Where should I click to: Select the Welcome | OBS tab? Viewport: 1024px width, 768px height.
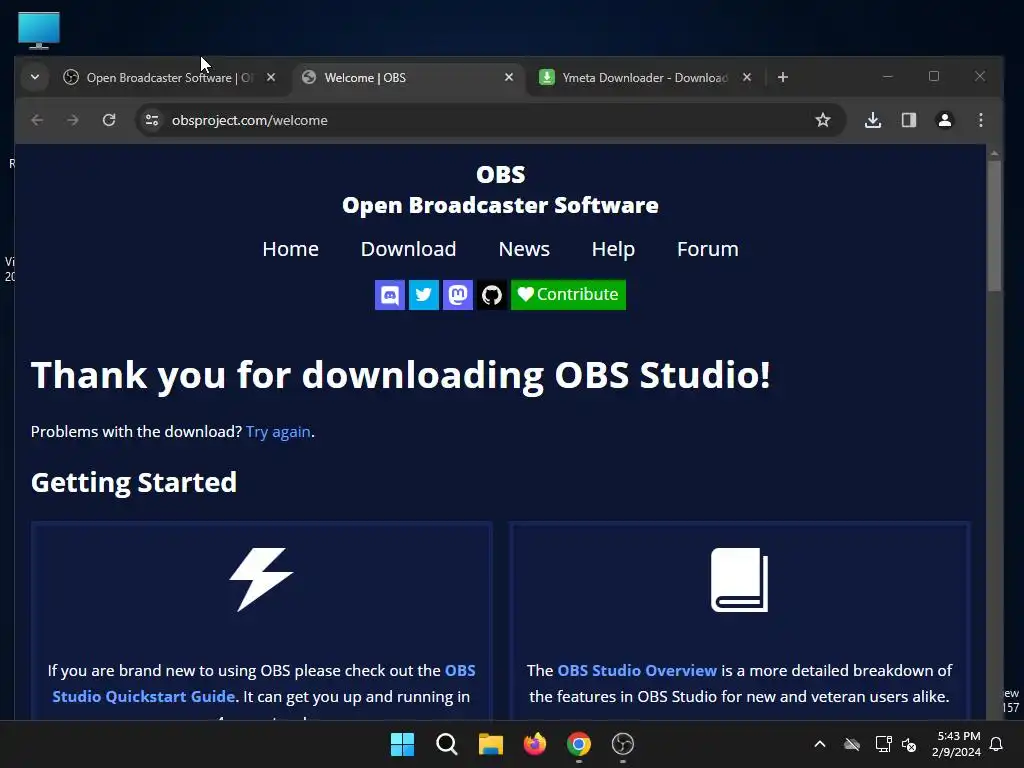pos(408,78)
